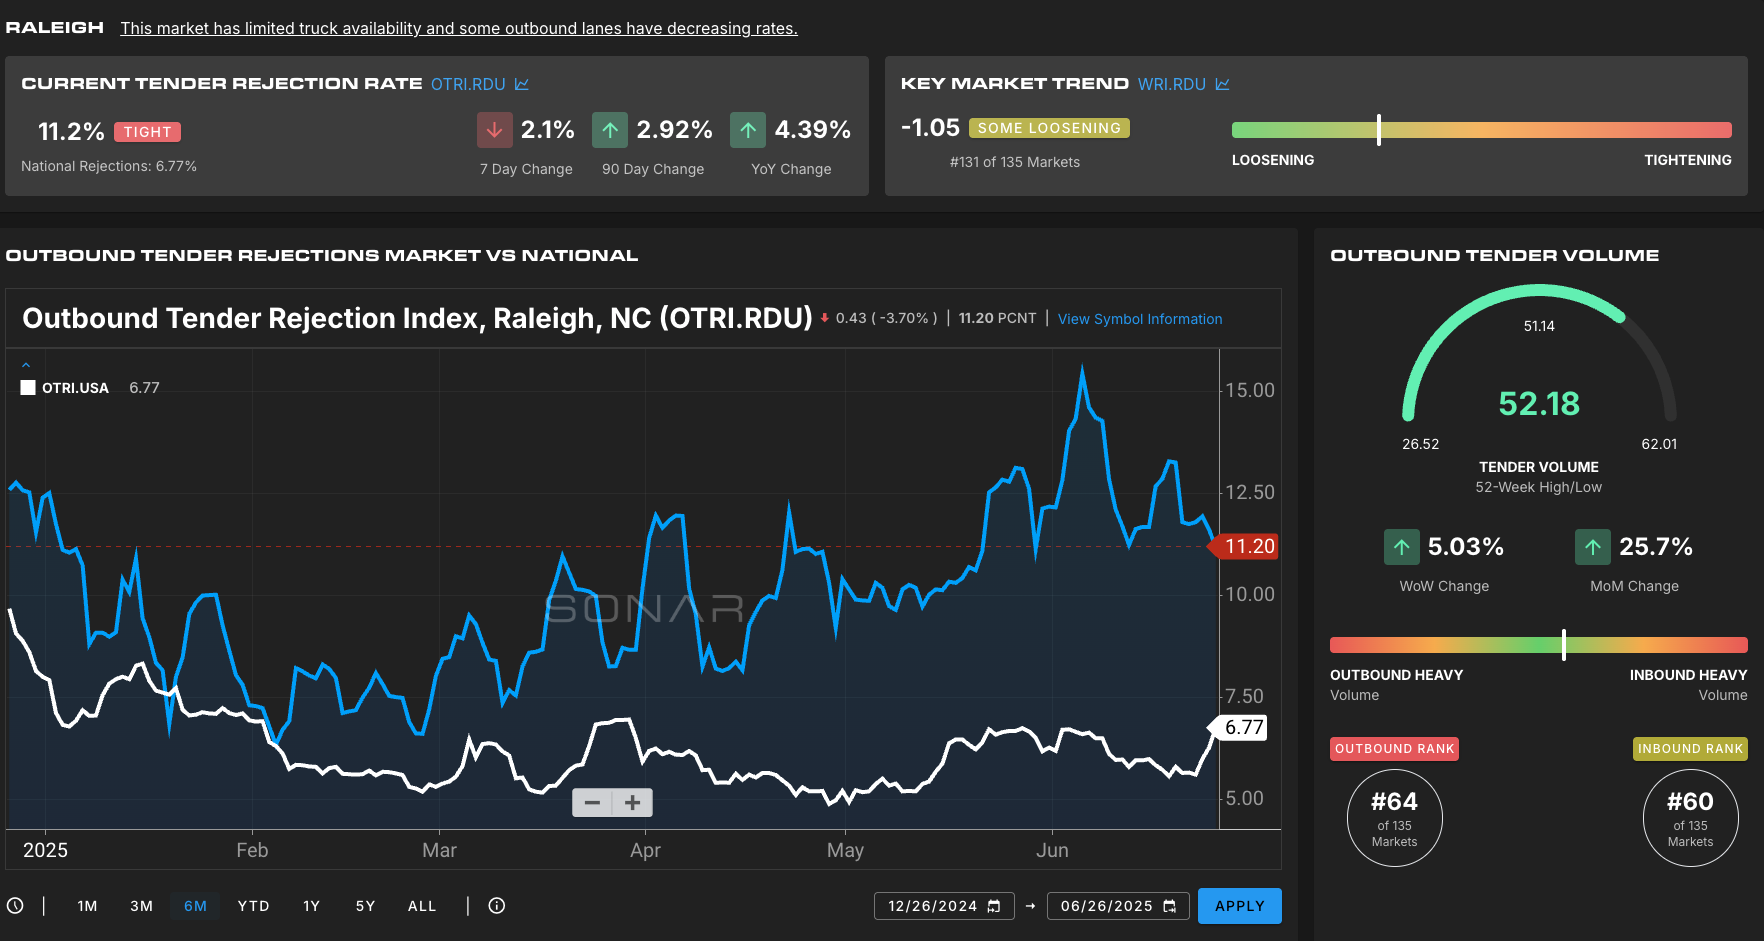
Task: Open View Symbol Information link
Action: tap(1139, 319)
